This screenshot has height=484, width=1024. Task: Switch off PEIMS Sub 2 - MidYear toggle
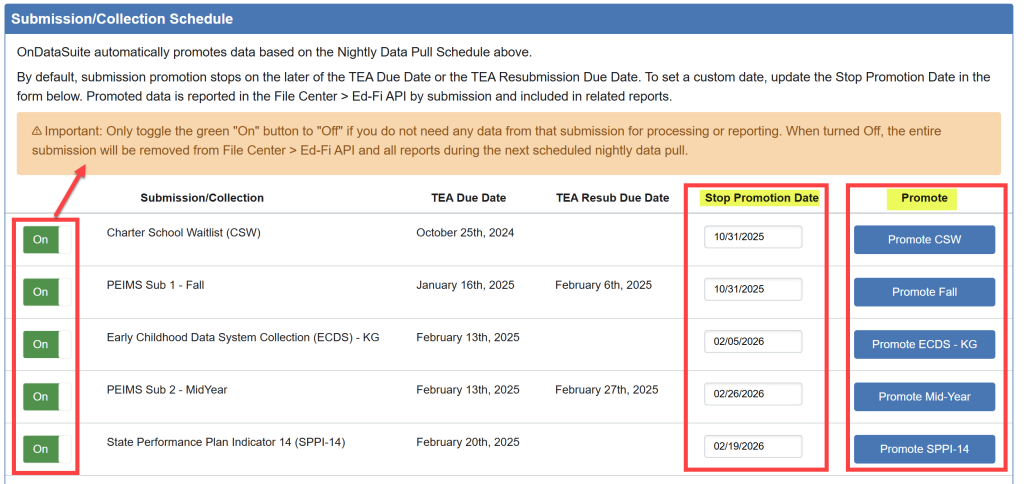(41, 397)
